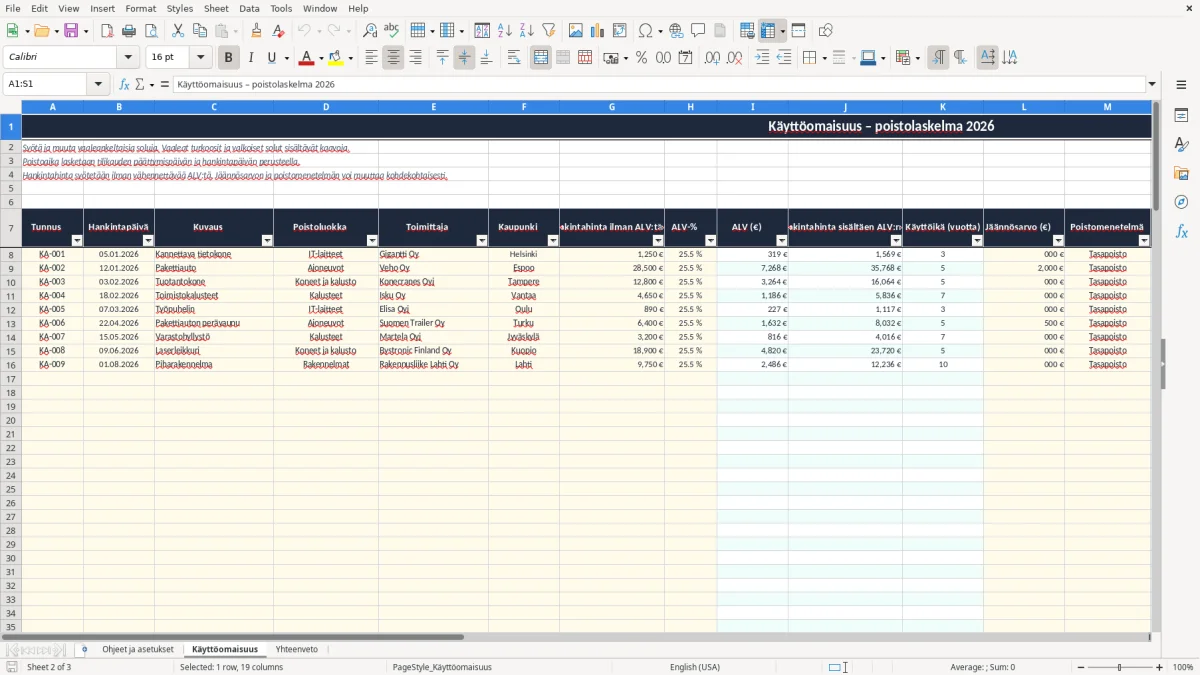Open the Styles menu
1200x675 pixels.
click(180, 8)
